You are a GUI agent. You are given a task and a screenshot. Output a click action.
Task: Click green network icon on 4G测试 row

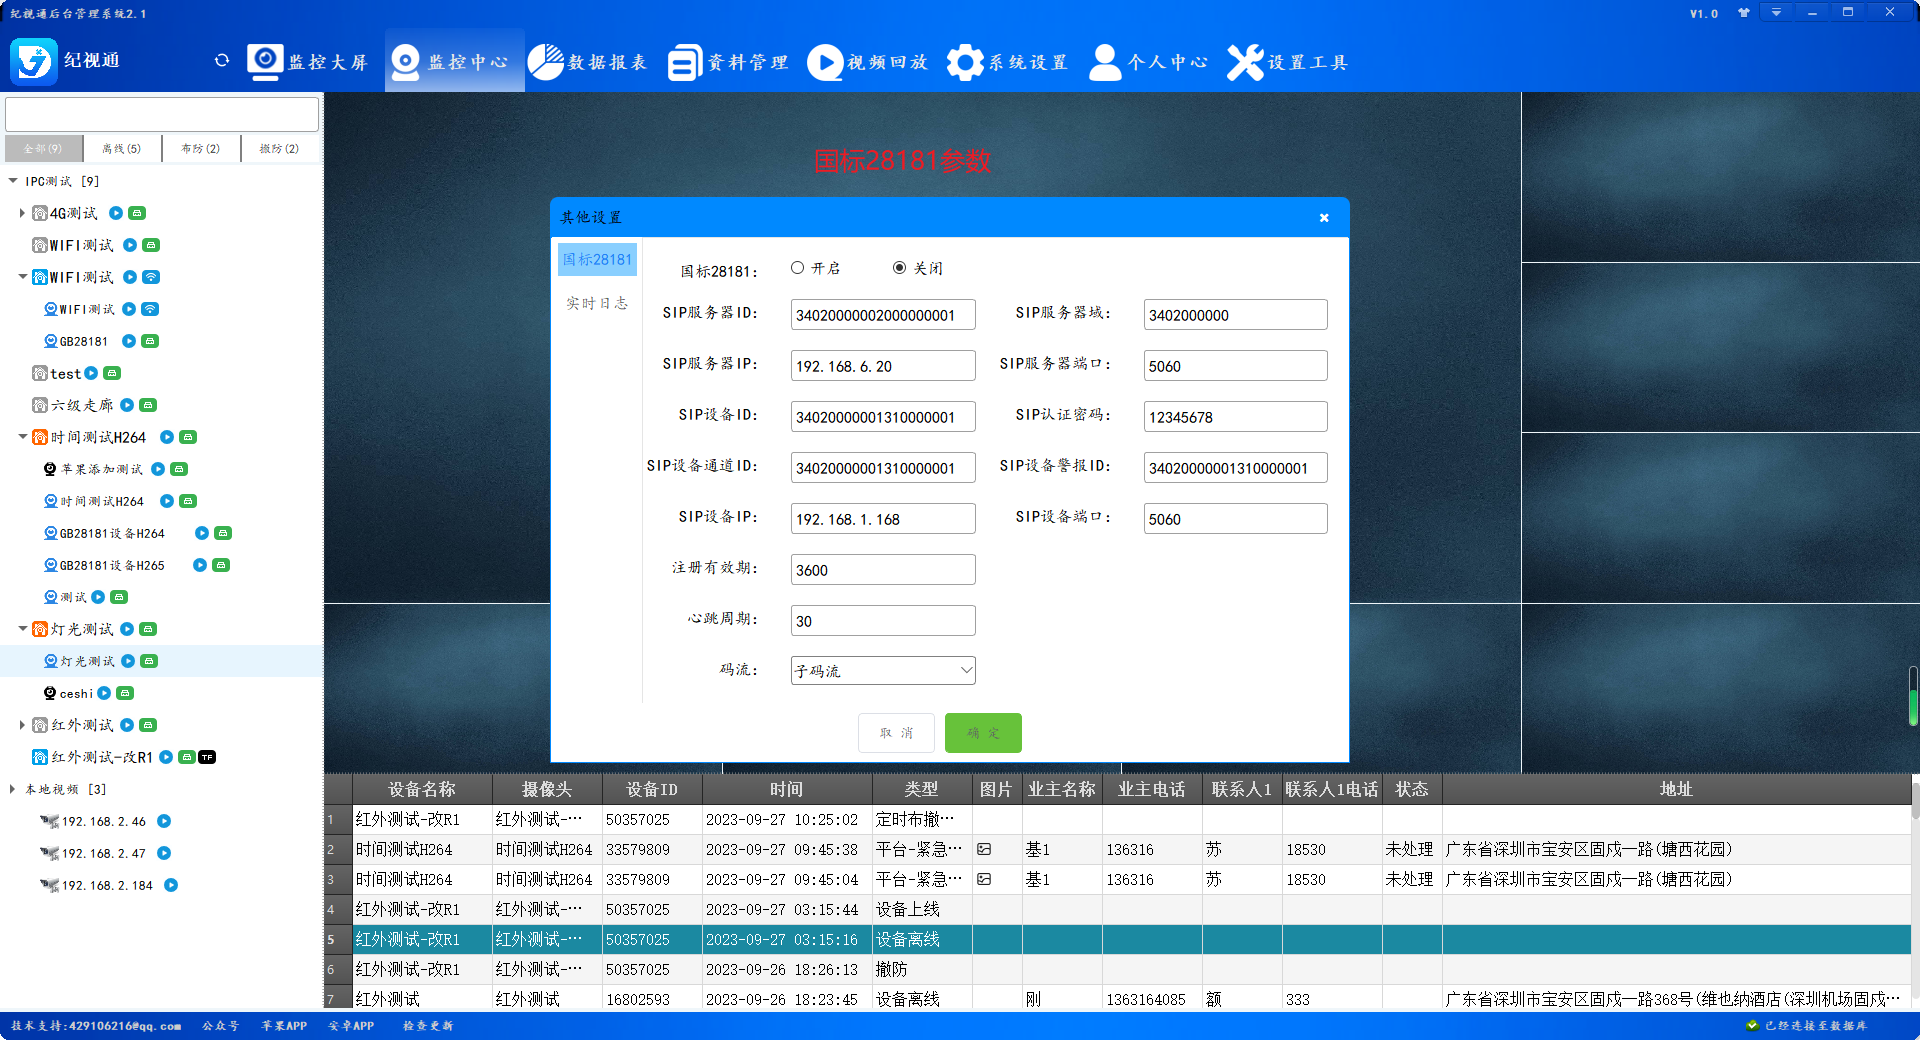138,213
